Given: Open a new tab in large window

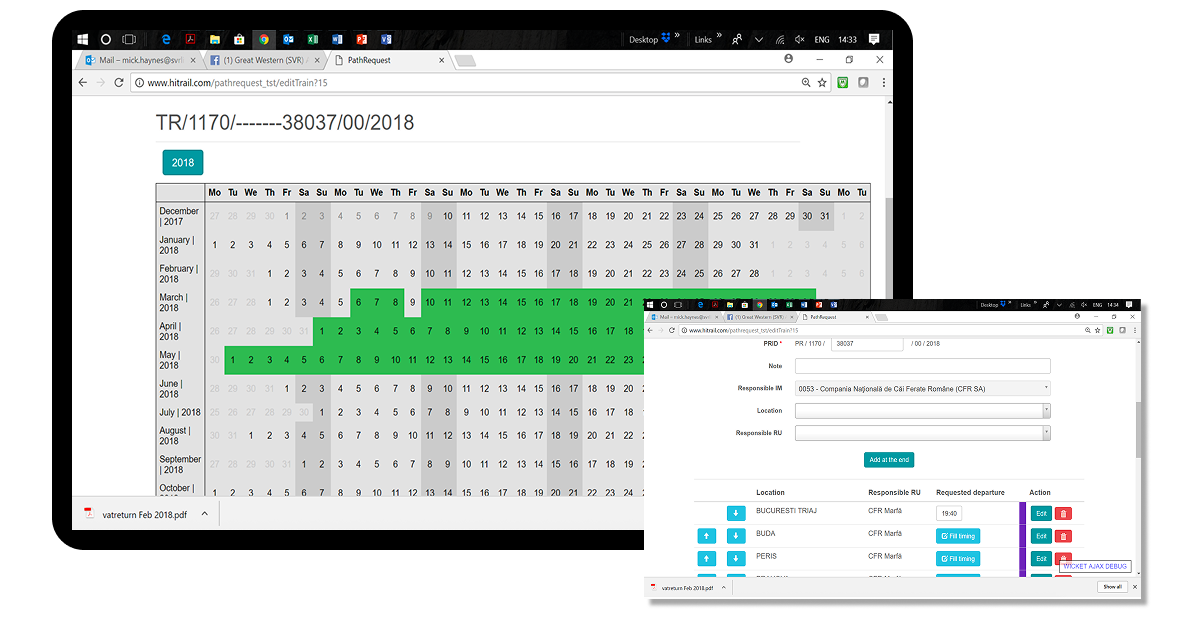Looking at the screenshot, I should [465, 61].
